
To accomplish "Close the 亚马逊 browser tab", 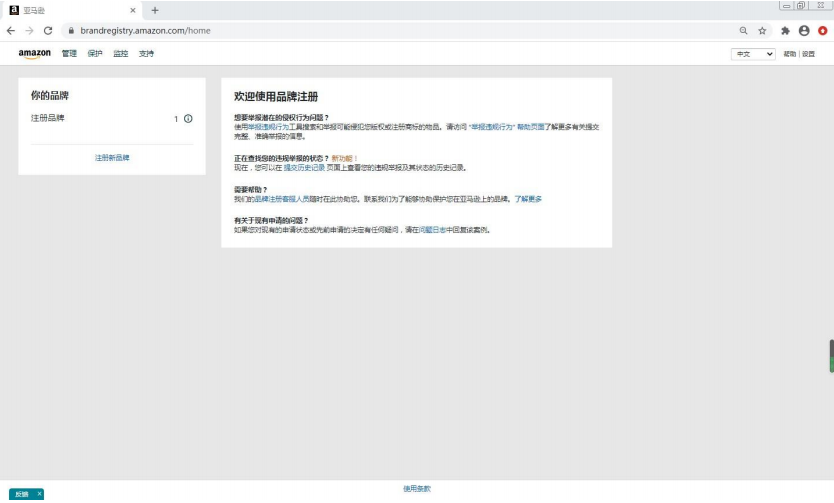I will point(133,10).
